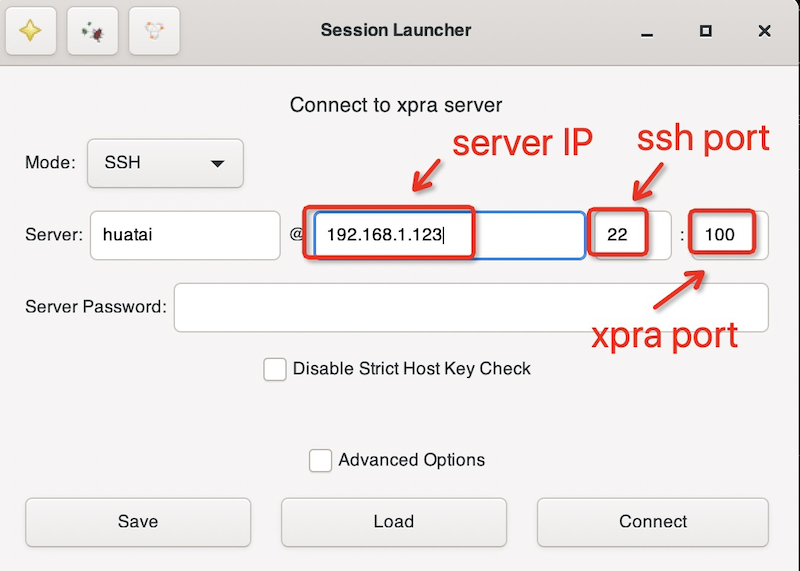Viewport: 800px width, 571px height.
Task: Click the Connect to xpra server heading
Action: [395, 105]
